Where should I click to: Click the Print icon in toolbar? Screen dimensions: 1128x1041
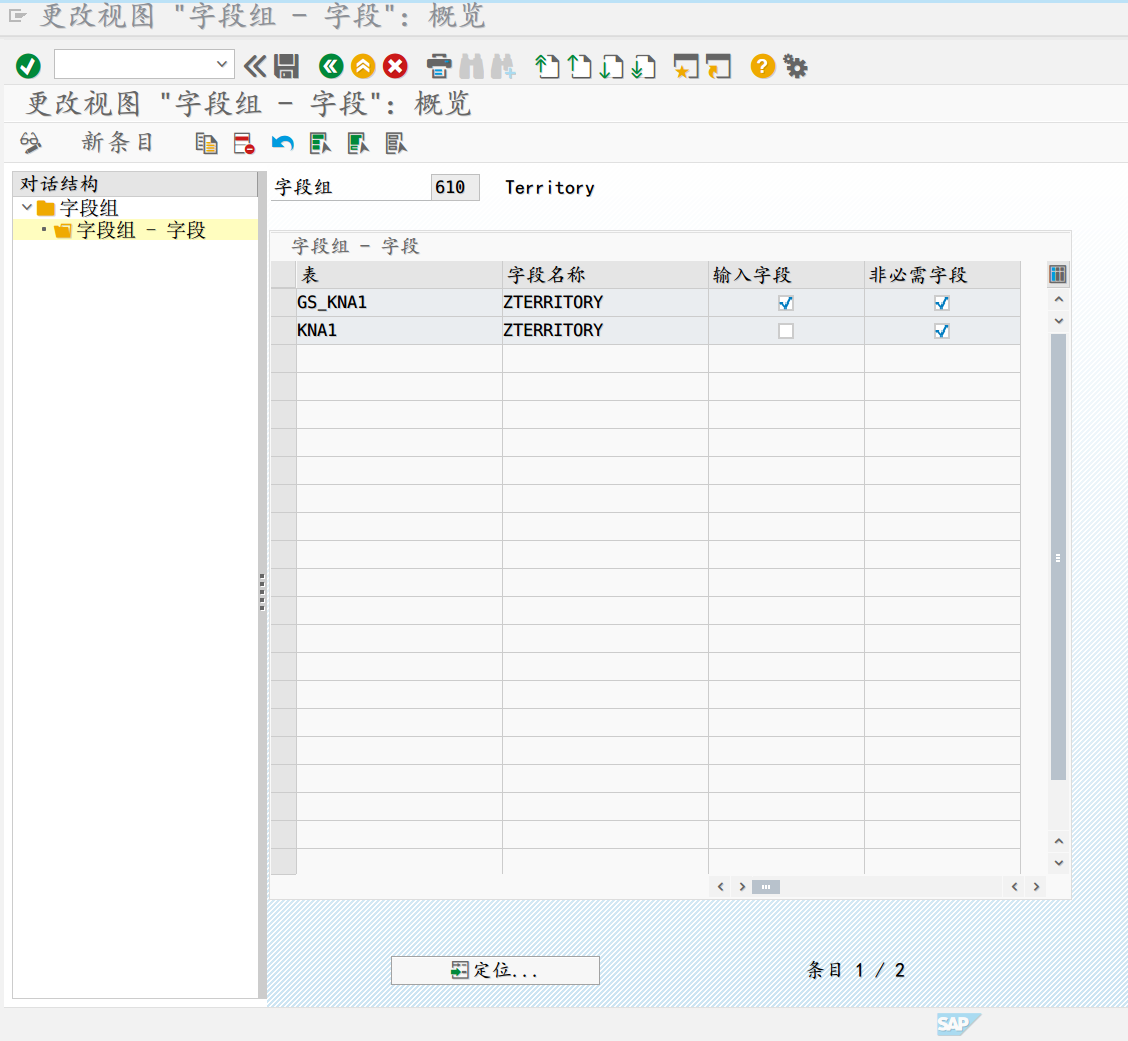(x=439, y=67)
